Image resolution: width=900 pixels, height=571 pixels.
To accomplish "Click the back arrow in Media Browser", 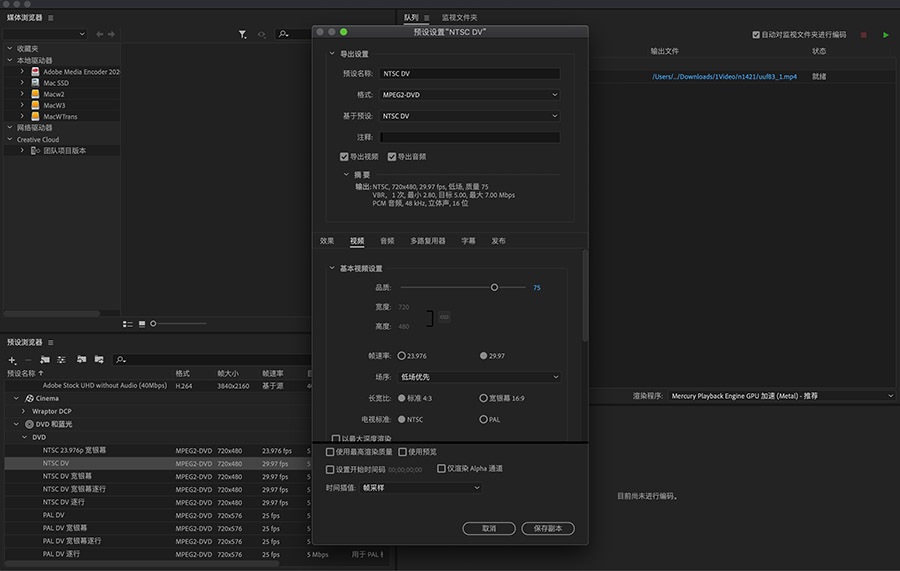I will pyautogui.click(x=99, y=34).
